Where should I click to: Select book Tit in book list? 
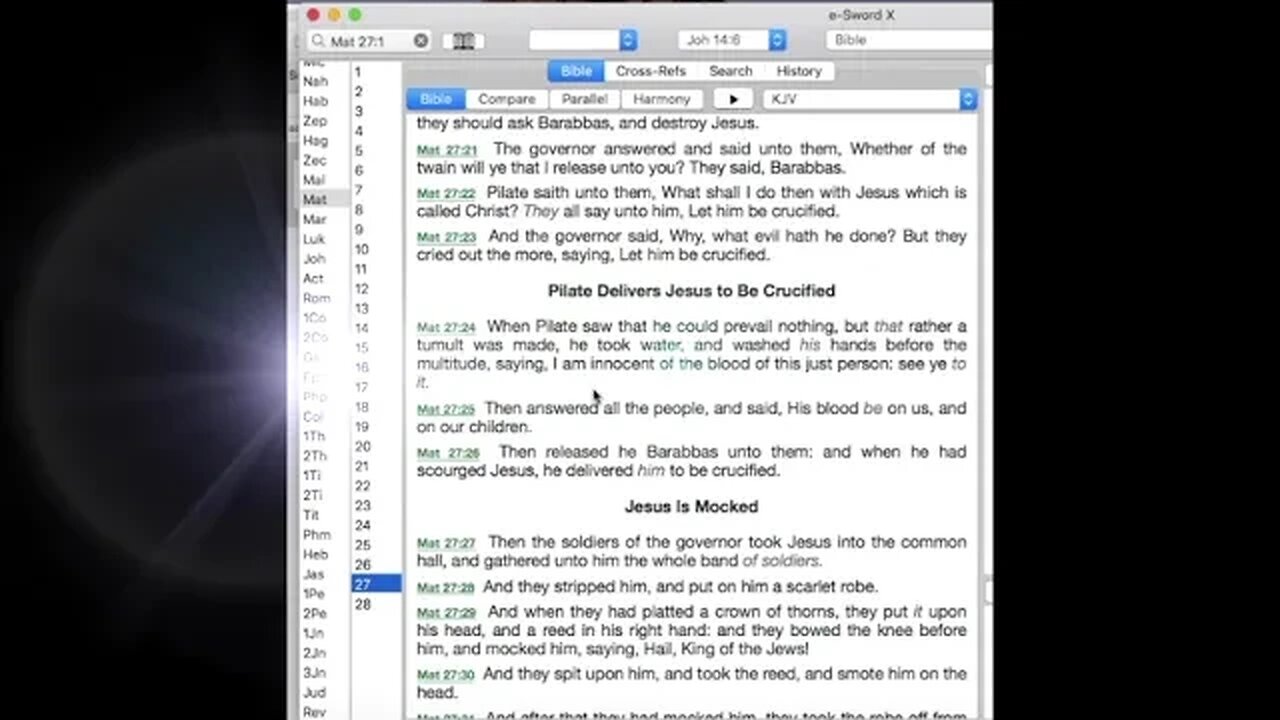point(311,515)
